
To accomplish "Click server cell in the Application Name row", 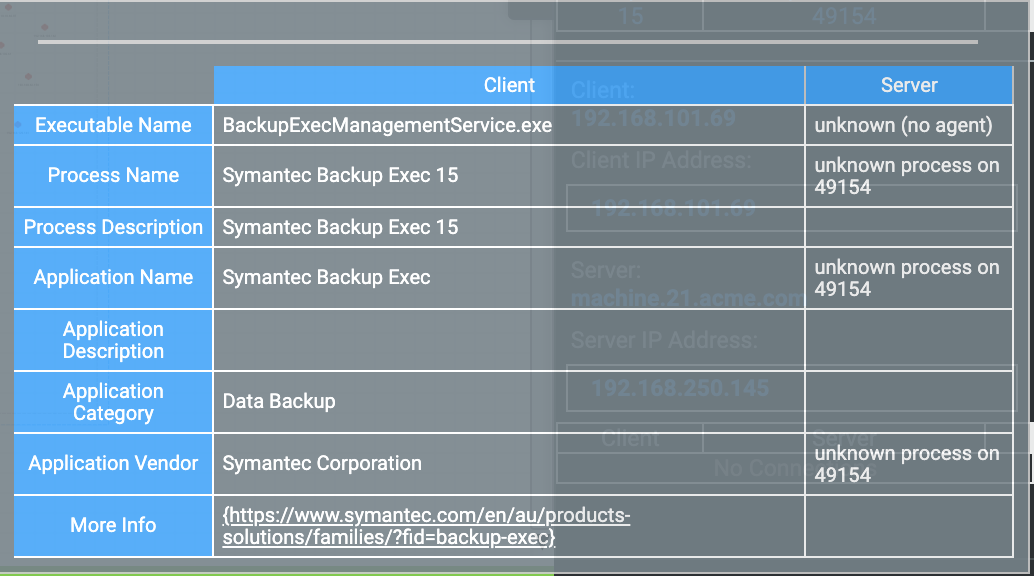I will [x=906, y=278].
